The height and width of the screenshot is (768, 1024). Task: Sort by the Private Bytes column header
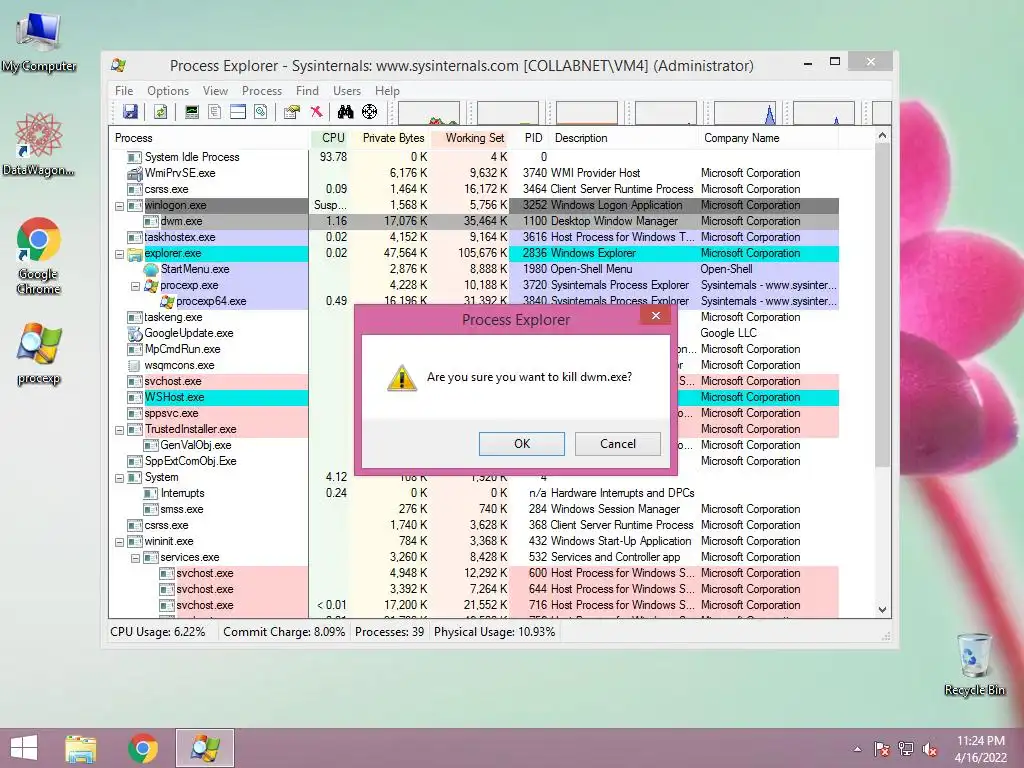tap(393, 138)
